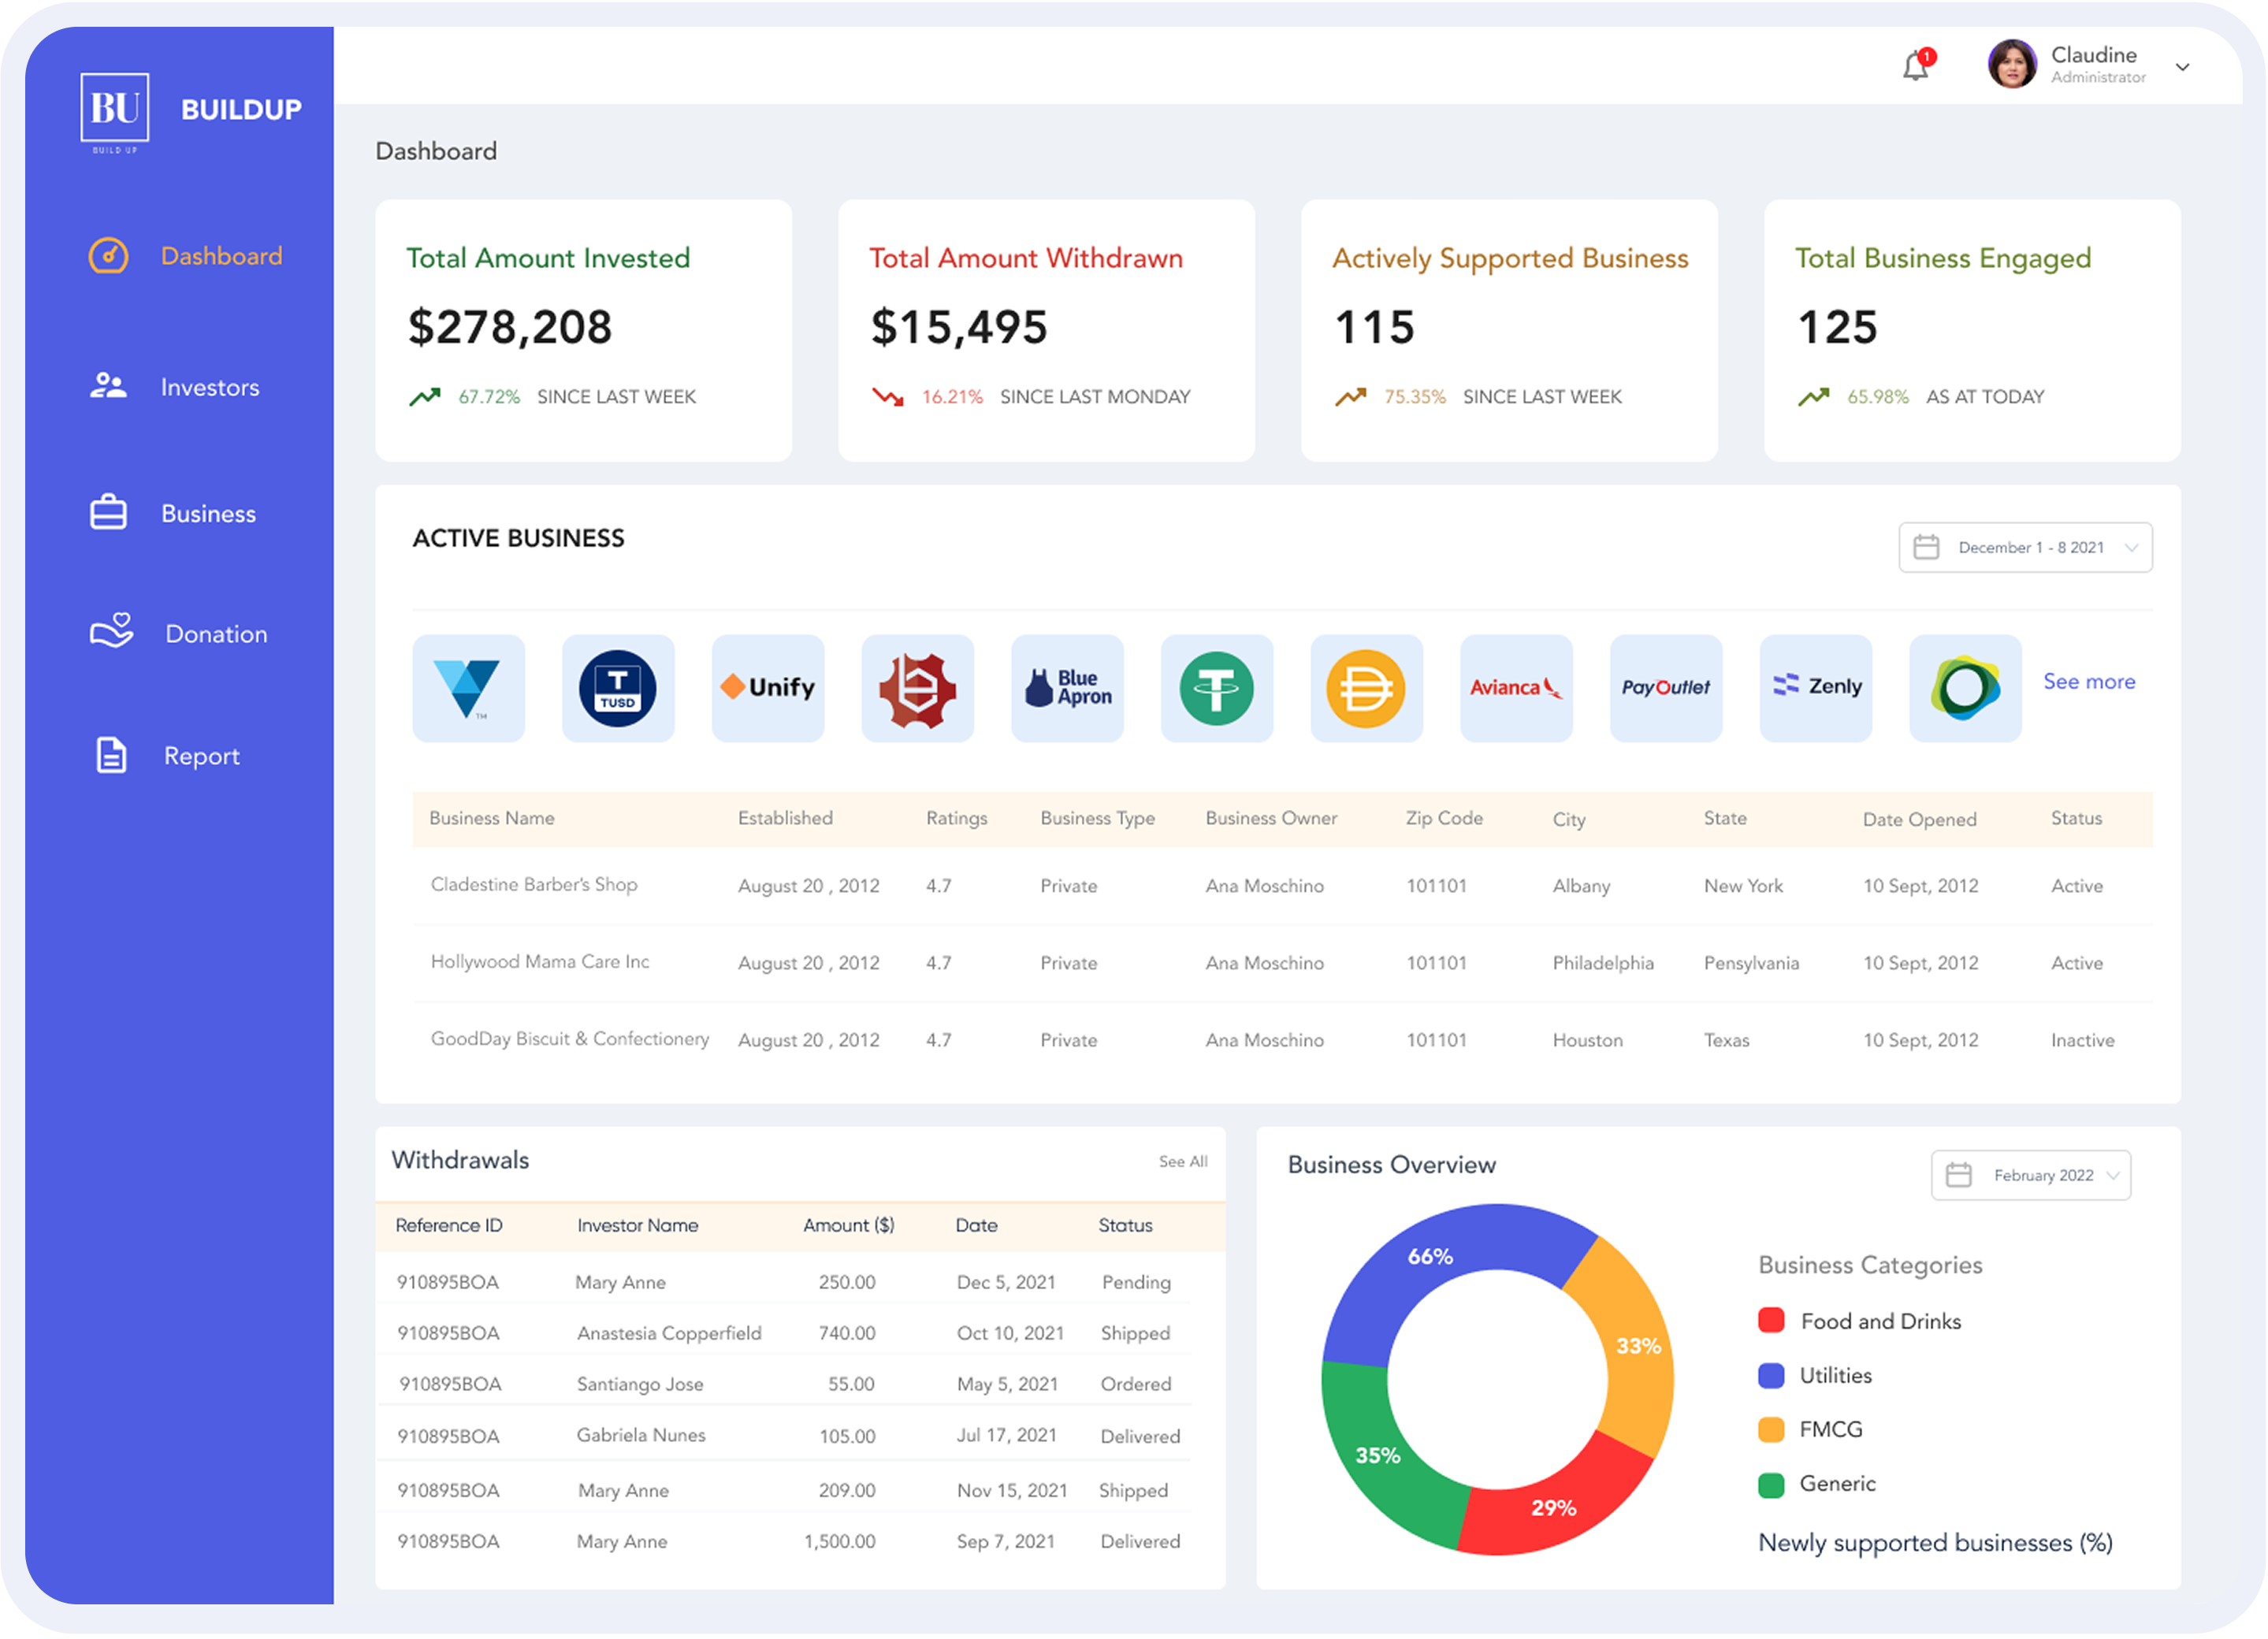2268x1639 pixels.
Task: Select the TUSD business logo
Action: pos(618,688)
